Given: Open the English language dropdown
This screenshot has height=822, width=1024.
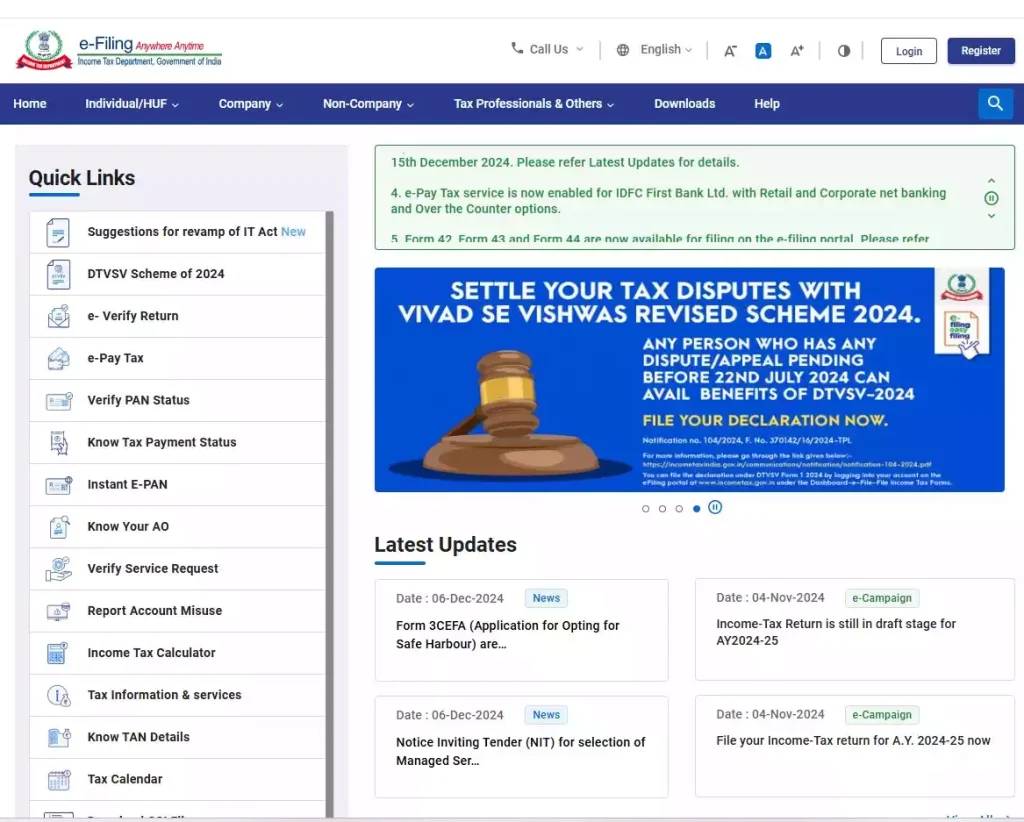Looking at the screenshot, I should 655,50.
